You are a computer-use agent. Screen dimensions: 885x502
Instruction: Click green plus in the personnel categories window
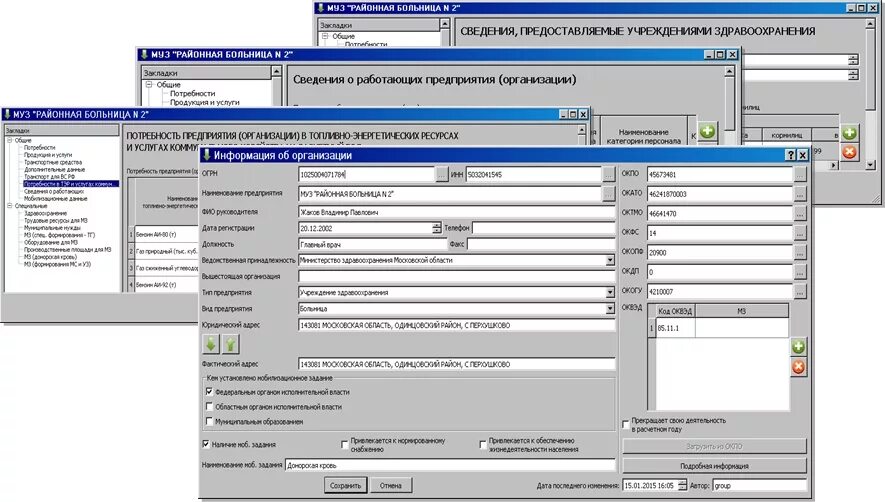click(x=707, y=132)
